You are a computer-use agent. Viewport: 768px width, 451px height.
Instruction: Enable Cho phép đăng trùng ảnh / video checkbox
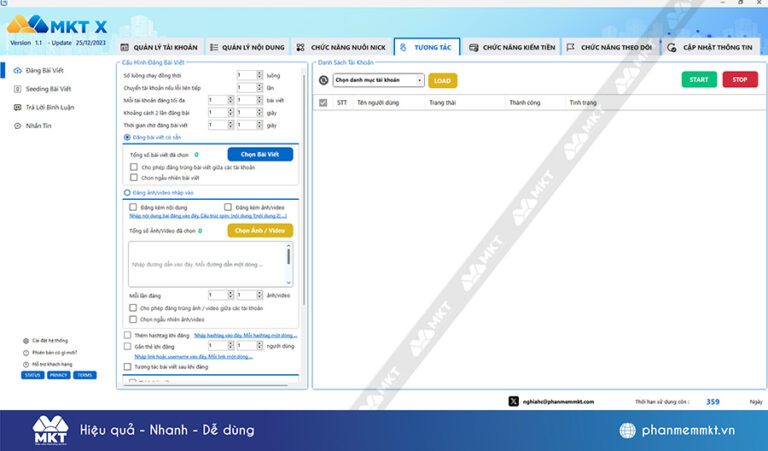pyautogui.click(x=133, y=308)
